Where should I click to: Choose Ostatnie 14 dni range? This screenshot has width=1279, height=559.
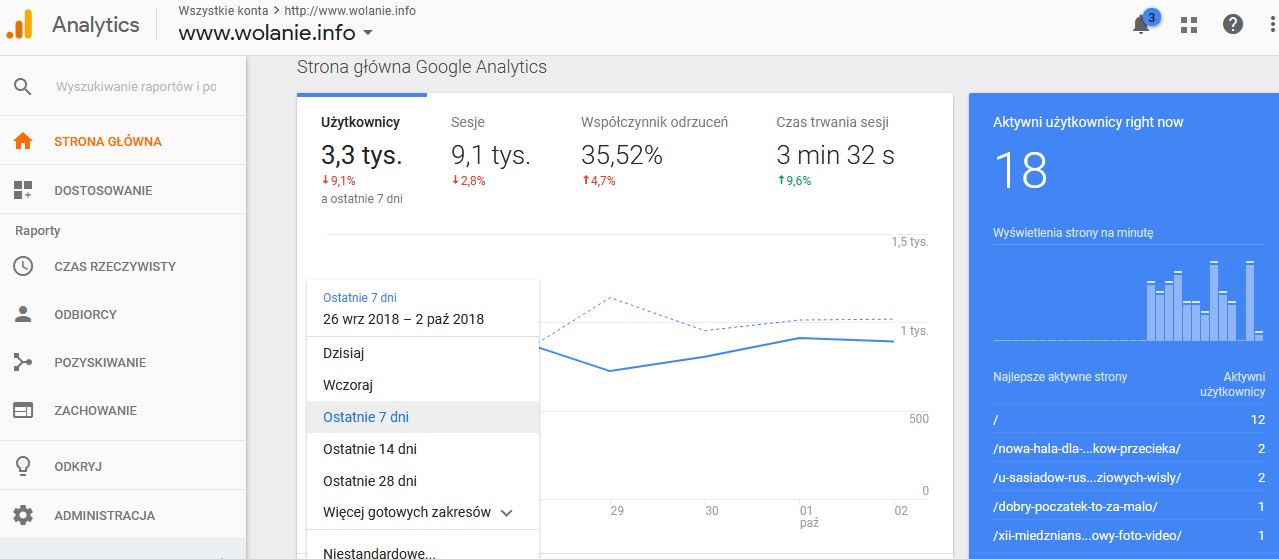[x=423, y=449]
